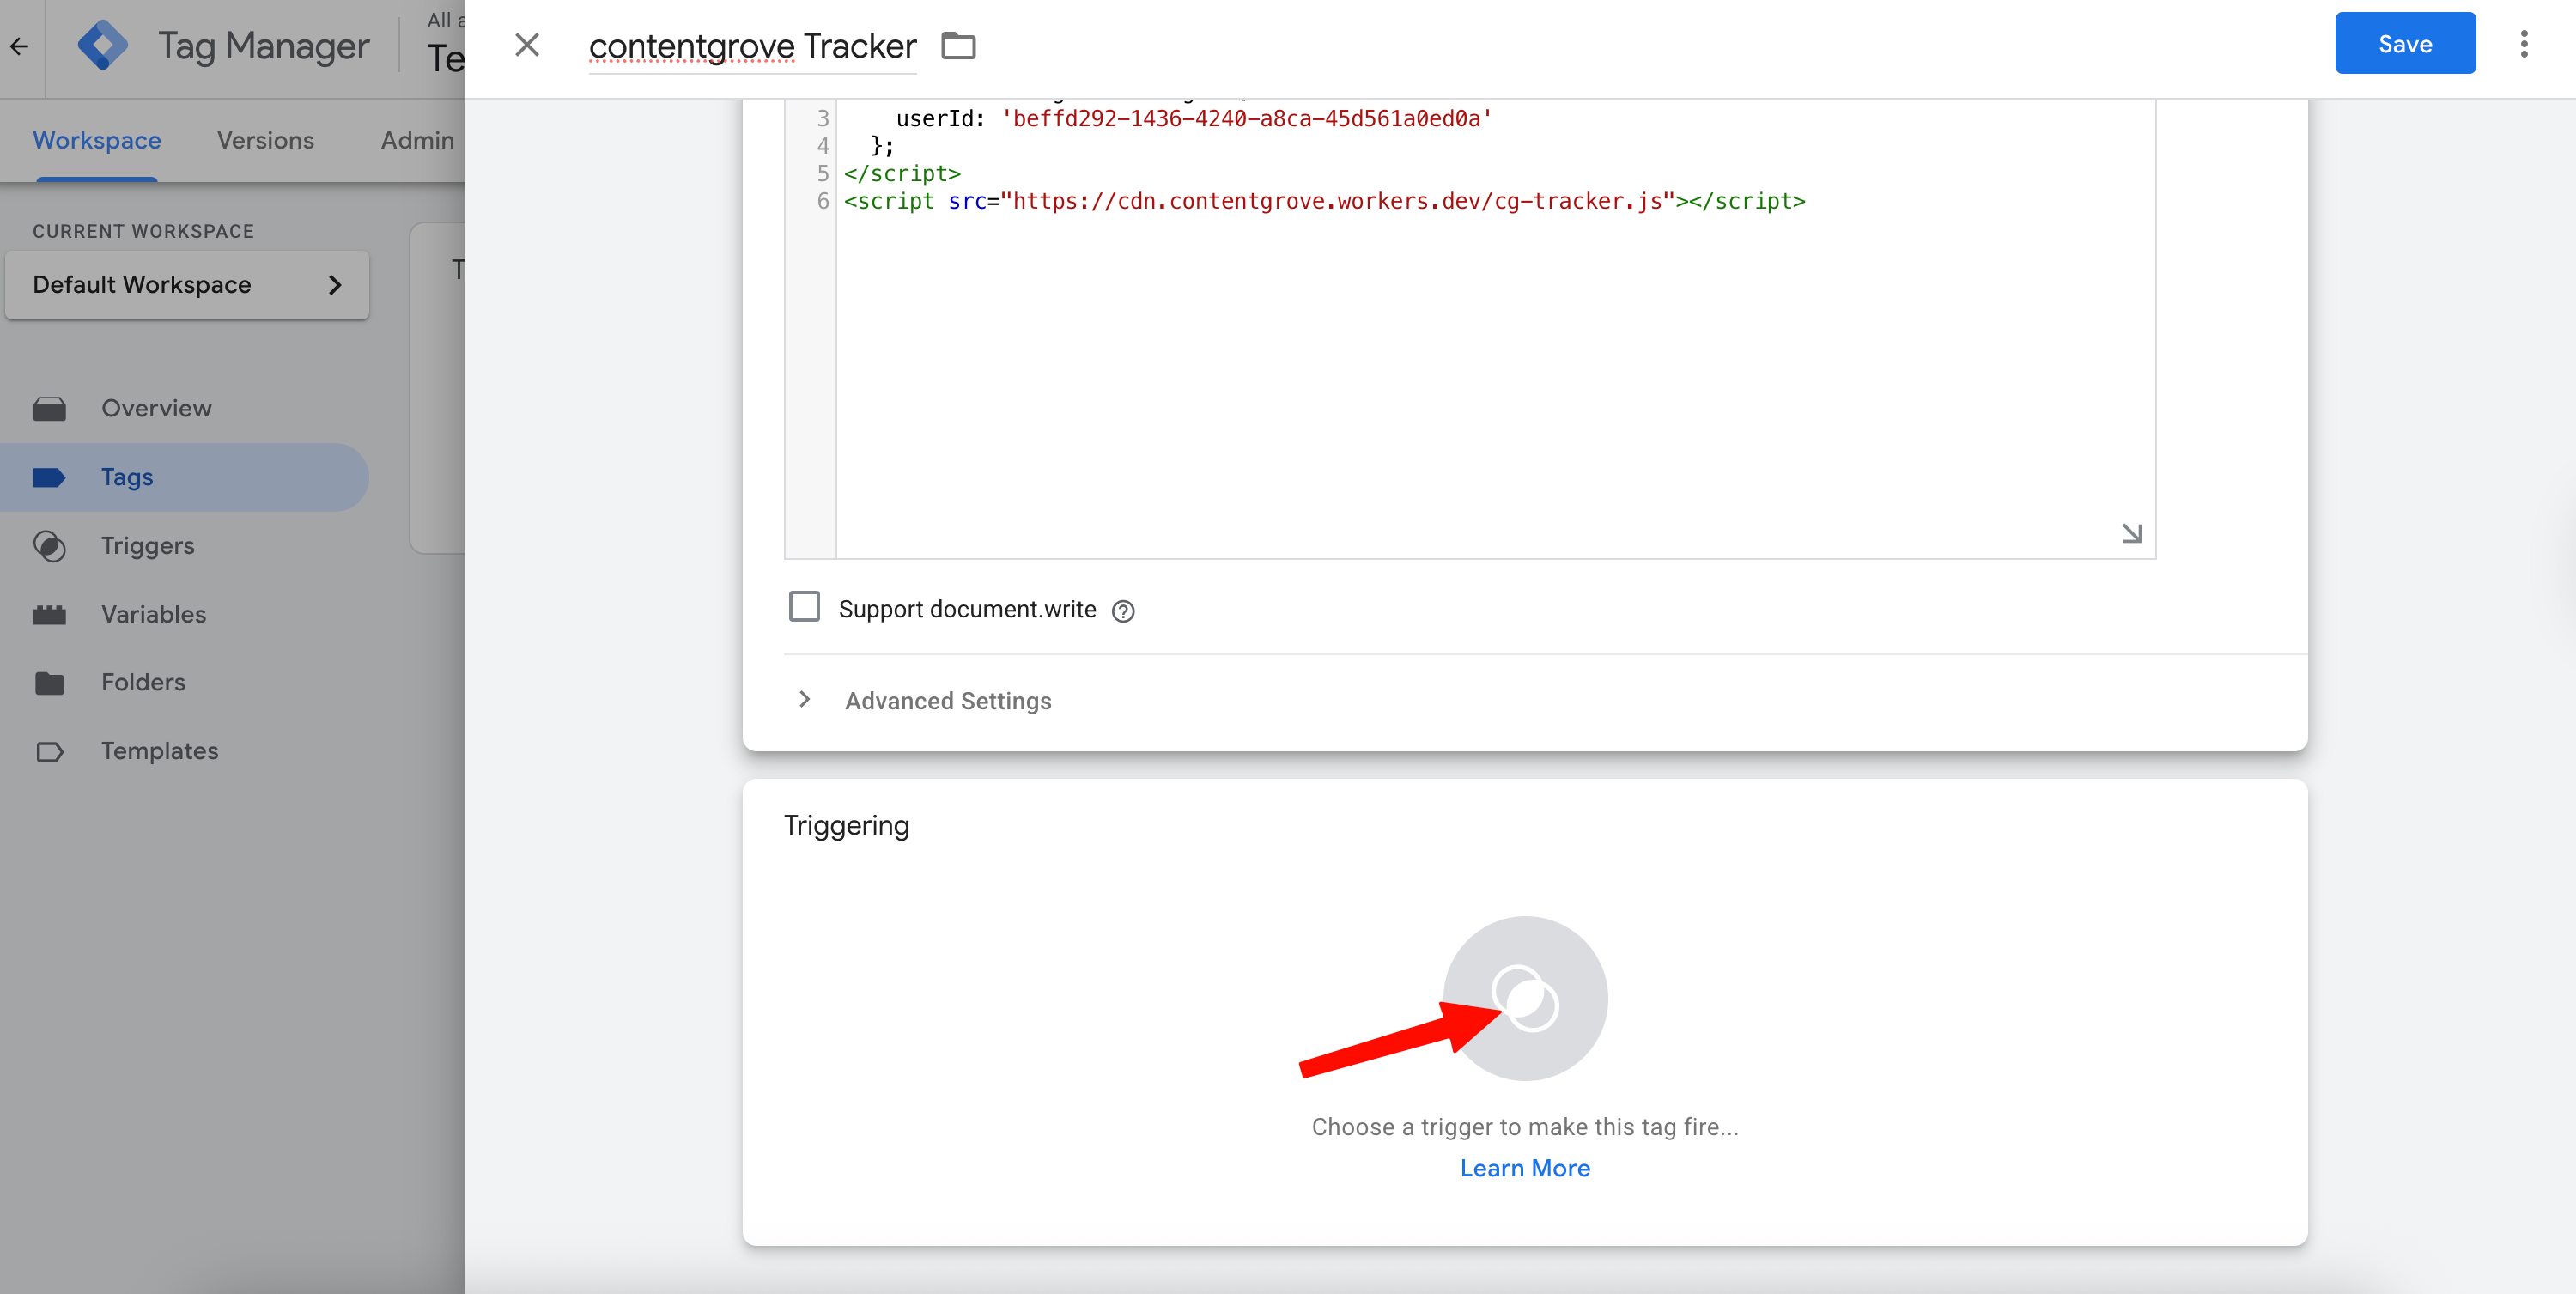Click the contentgrove Tracker name field
Viewport: 2576px width, 1294px height.
click(752, 46)
